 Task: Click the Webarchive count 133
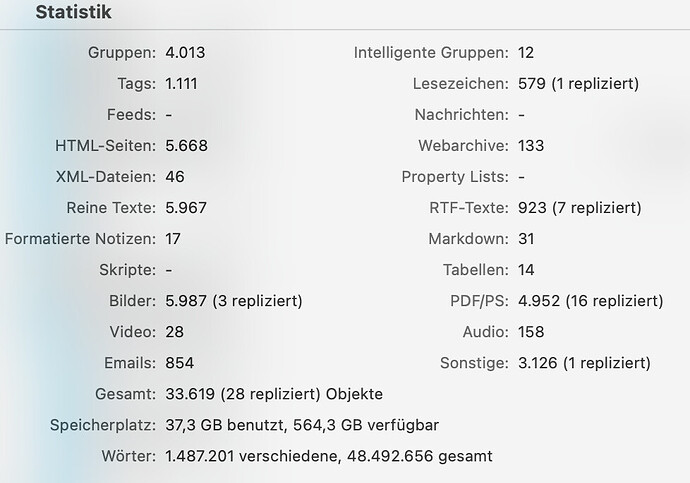(x=531, y=146)
